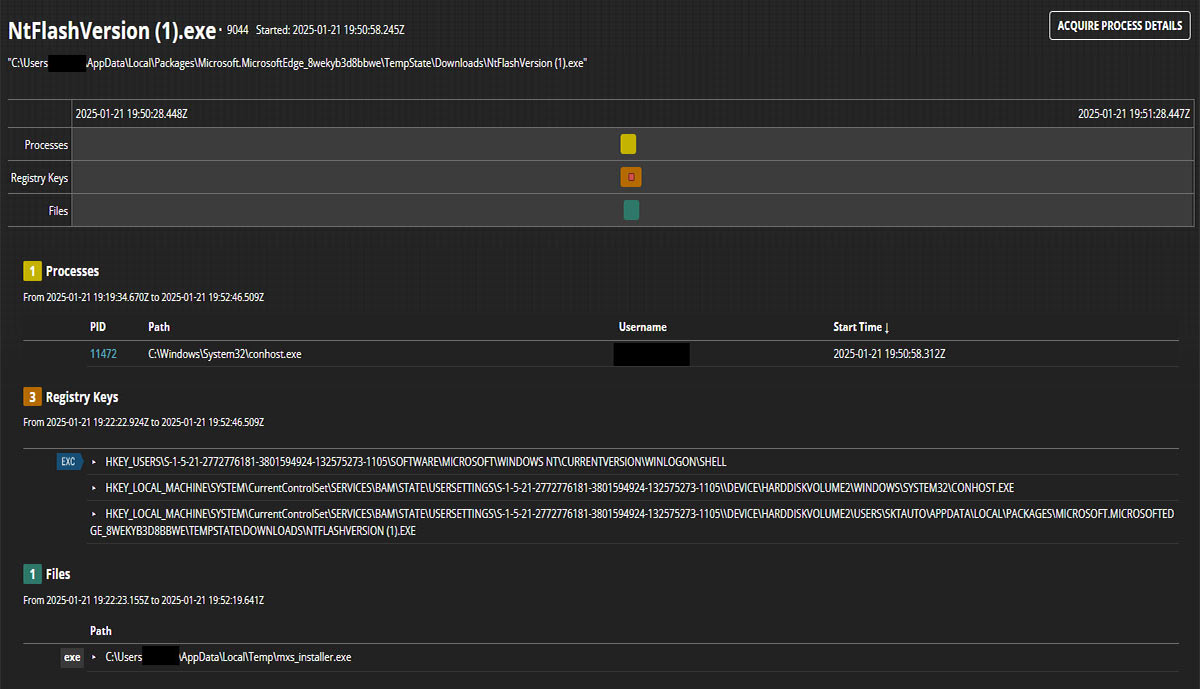Expand the mxs_installer.exe file entry
1200x689 pixels.
click(x=94, y=657)
